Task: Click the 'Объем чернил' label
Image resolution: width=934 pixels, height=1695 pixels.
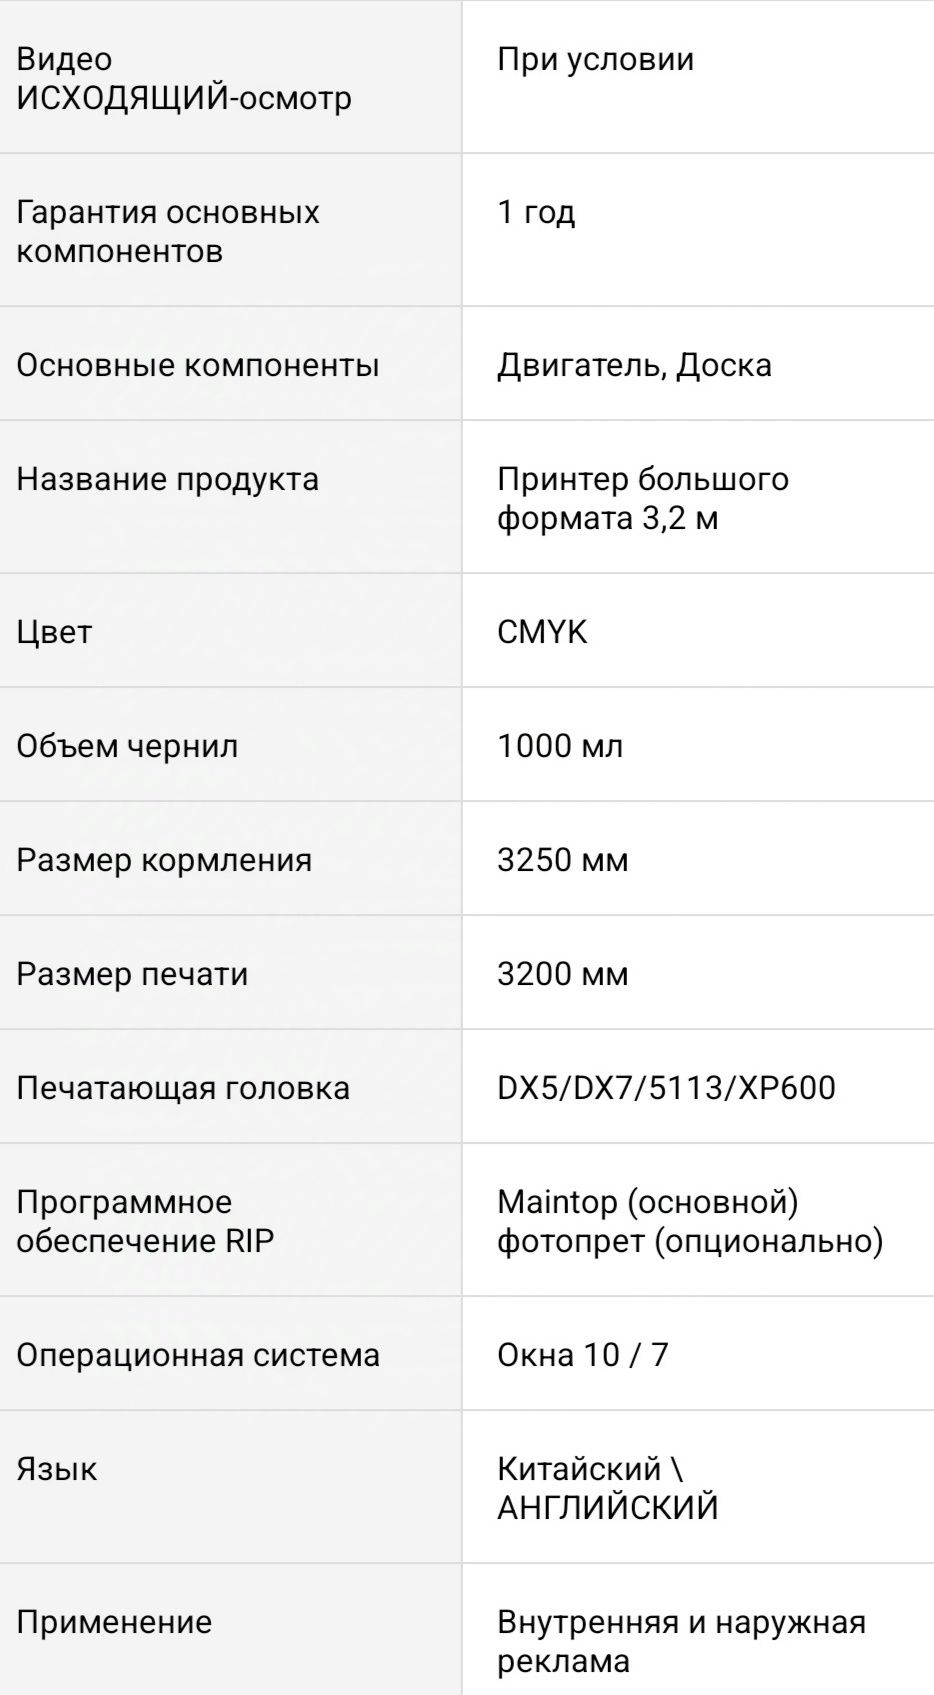Action: tap(127, 746)
